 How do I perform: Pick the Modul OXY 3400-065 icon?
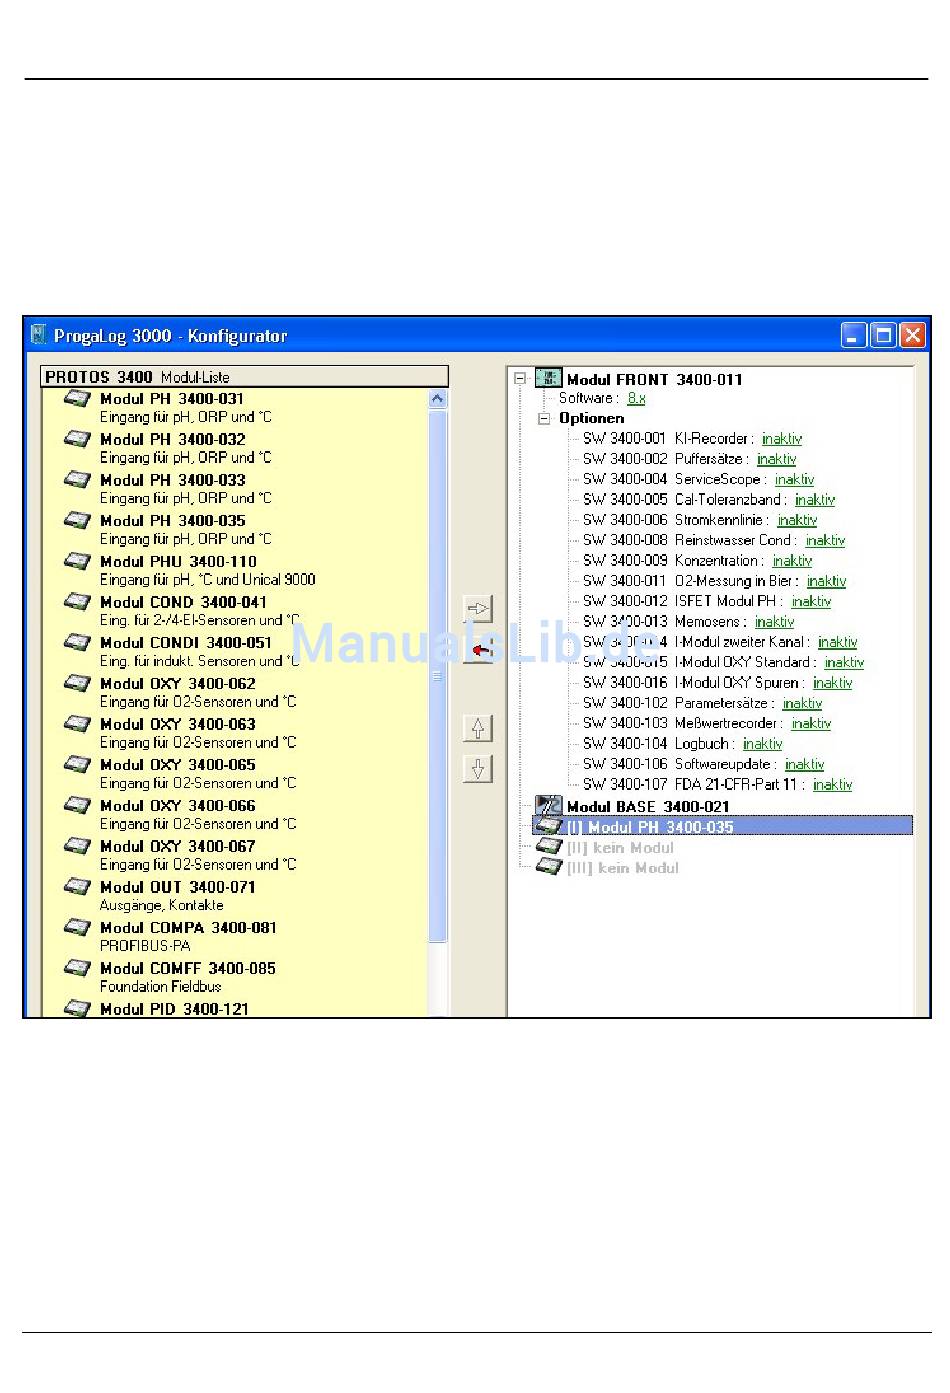pyautogui.click(x=78, y=765)
